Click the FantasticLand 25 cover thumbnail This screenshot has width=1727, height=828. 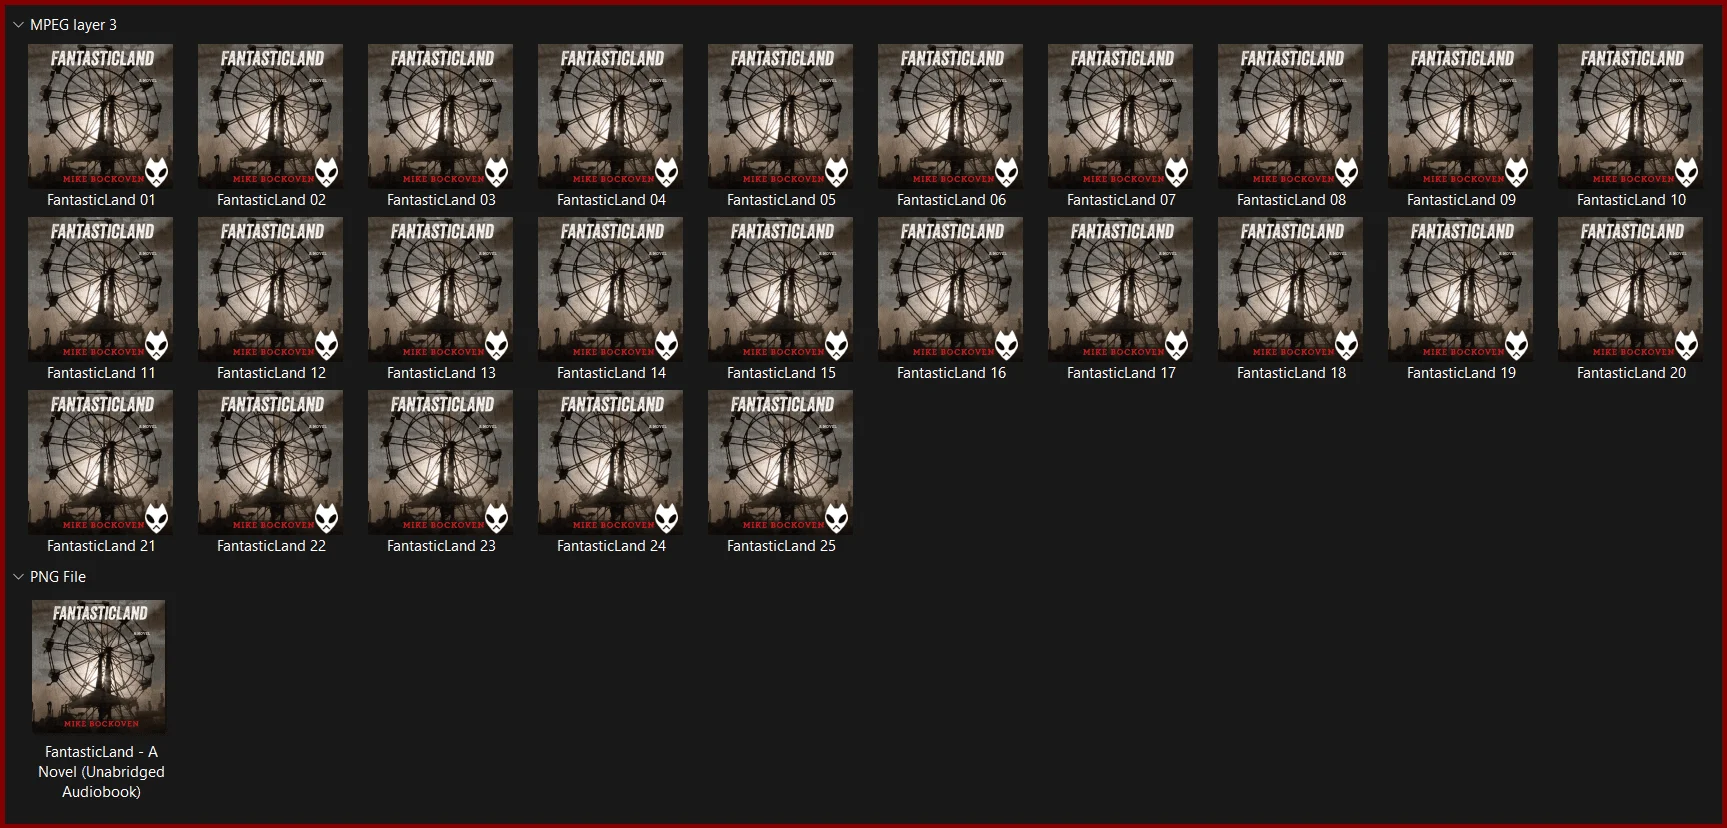781,462
